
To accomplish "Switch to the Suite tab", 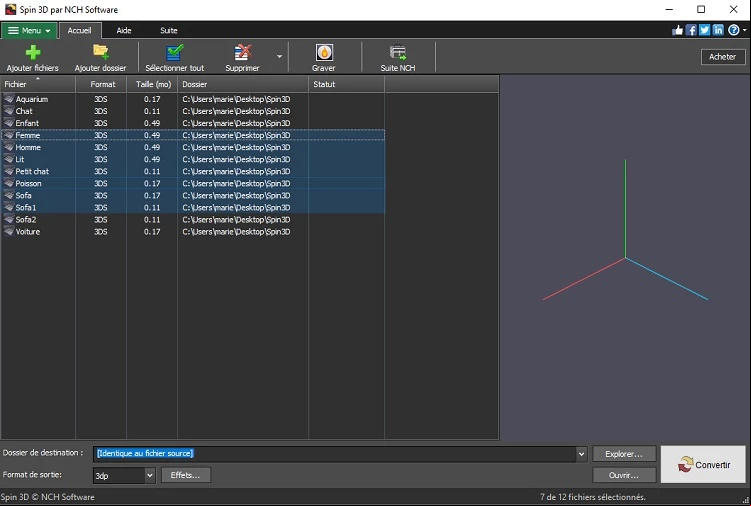I will (x=169, y=30).
